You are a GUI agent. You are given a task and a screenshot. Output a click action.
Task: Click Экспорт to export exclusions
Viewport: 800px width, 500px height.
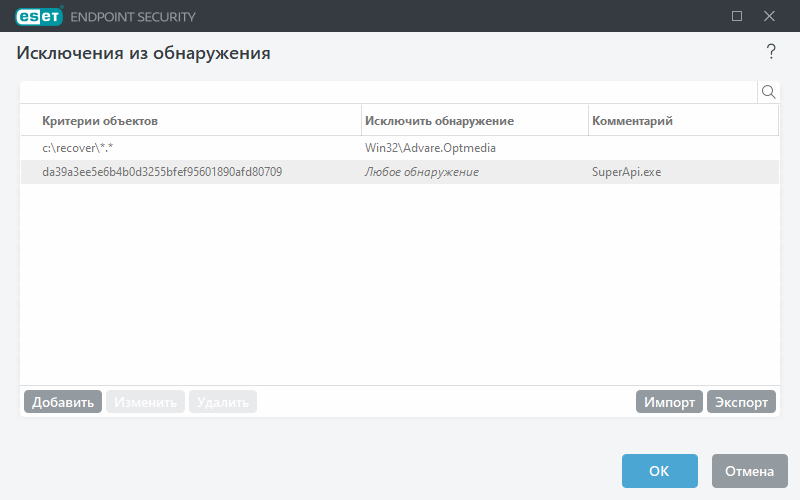(x=741, y=402)
